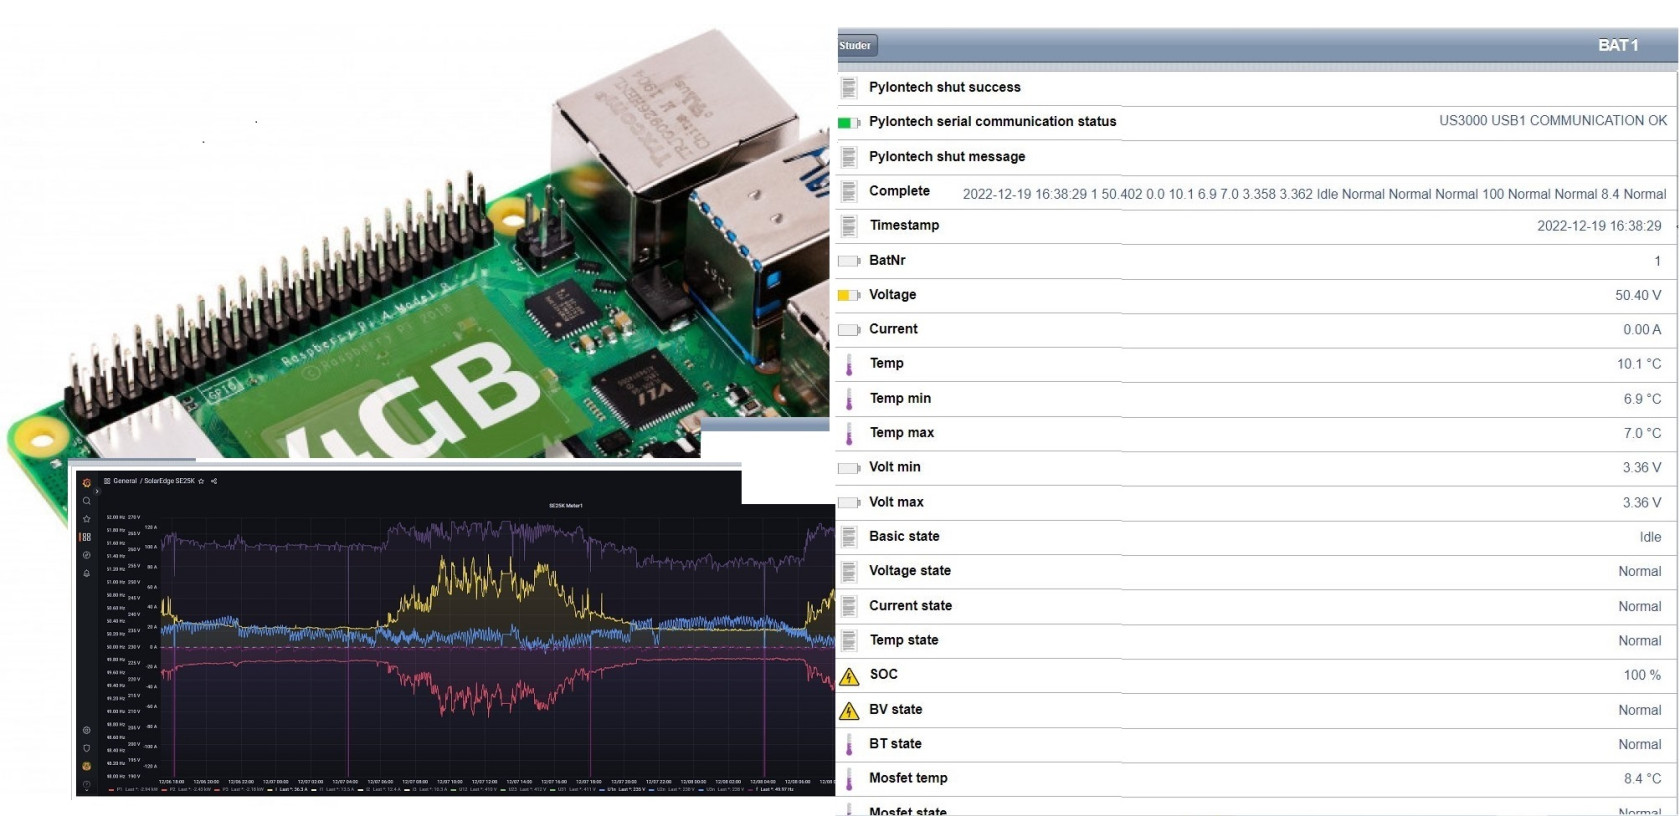The image size is (1680, 840).
Task: Click the document icon beside Voltage state
Action: (849, 571)
